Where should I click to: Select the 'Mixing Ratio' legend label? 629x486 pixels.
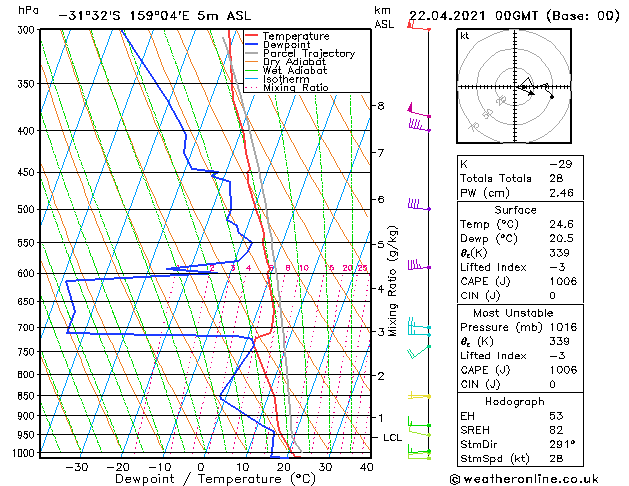(296, 87)
